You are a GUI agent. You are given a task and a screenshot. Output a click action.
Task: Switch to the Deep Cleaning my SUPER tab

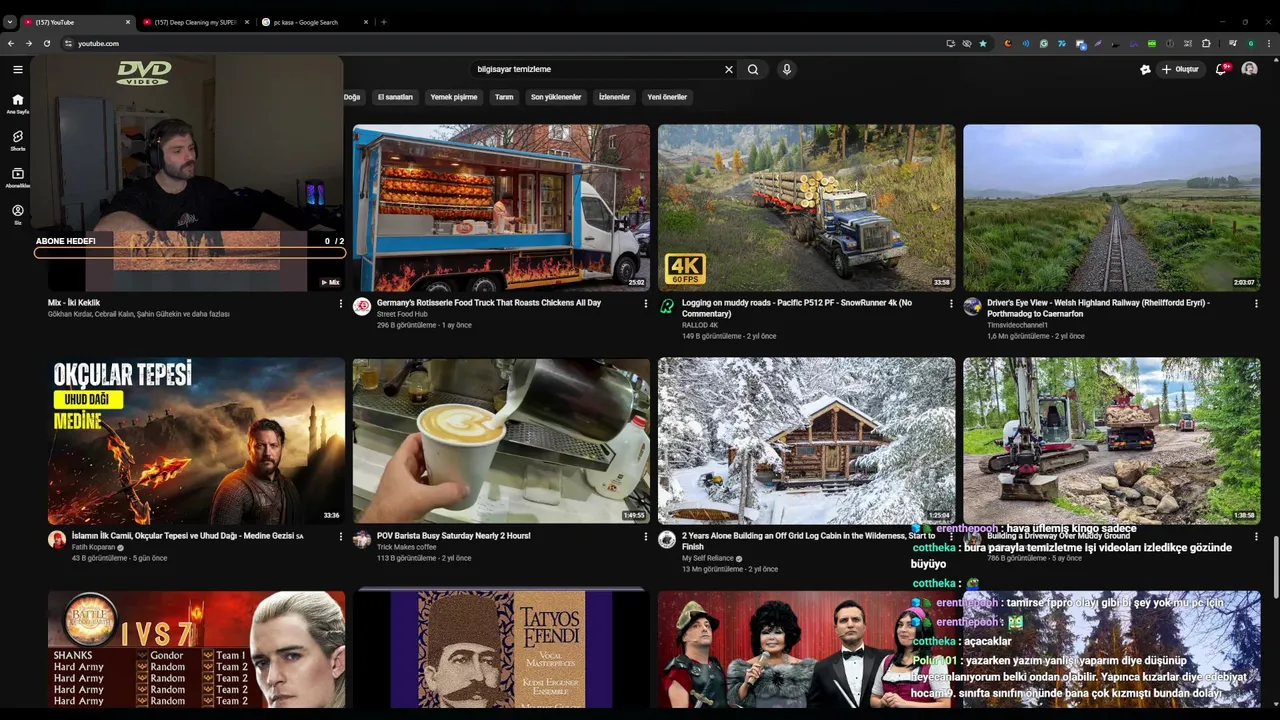[194, 22]
